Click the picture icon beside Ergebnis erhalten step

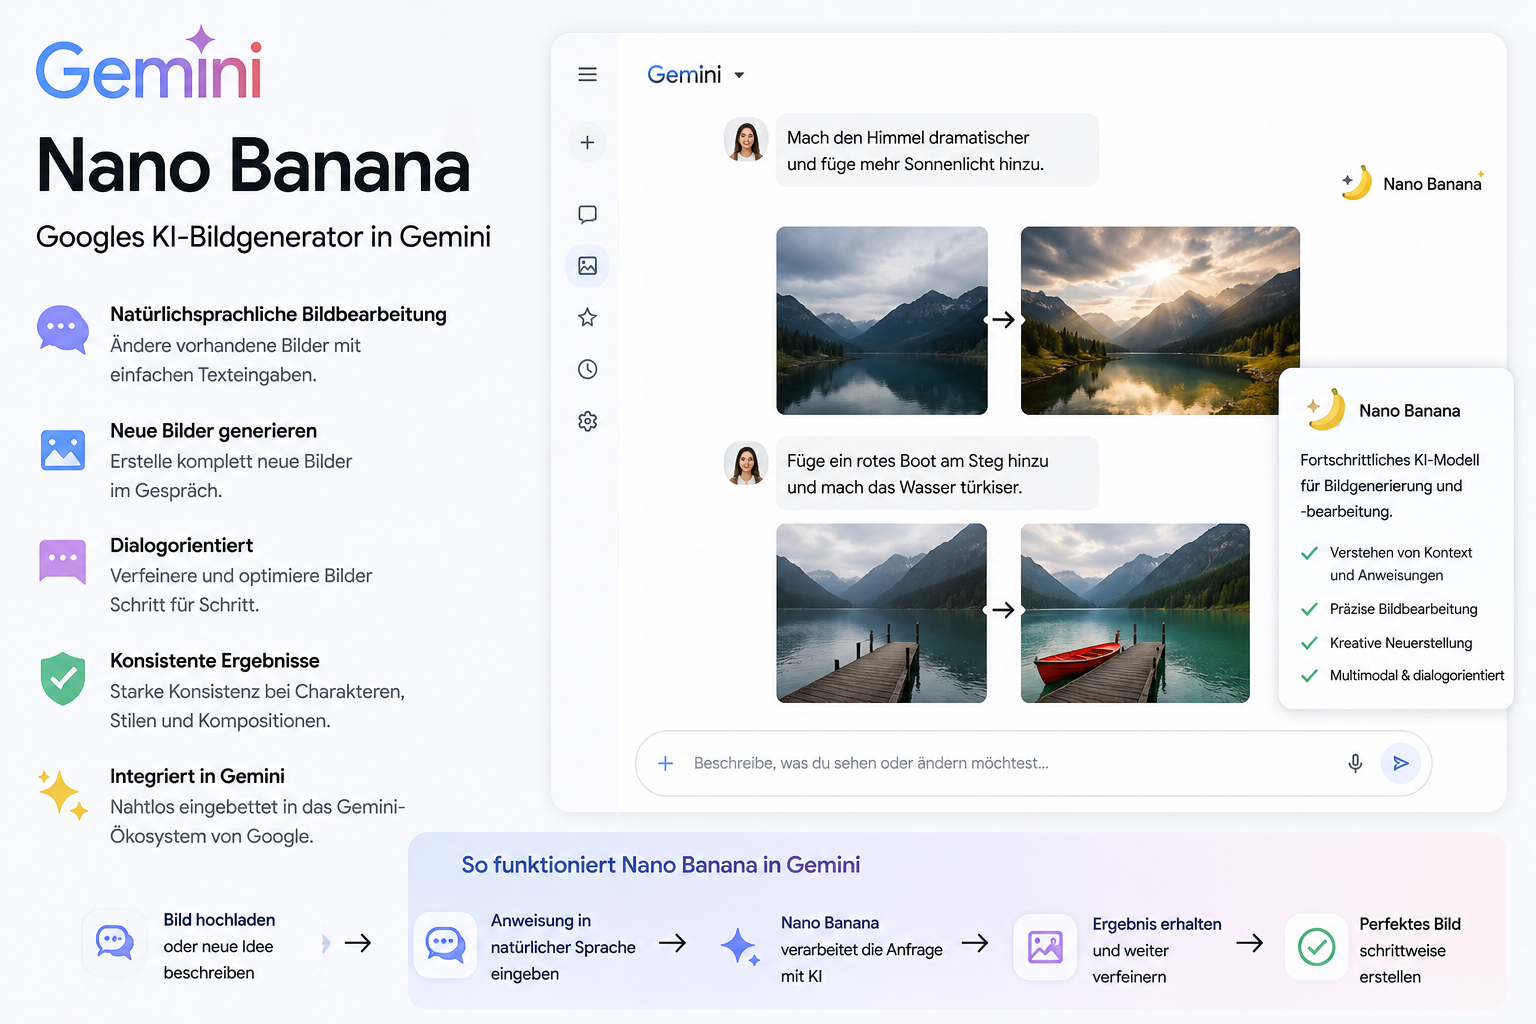tap(1045, 946)
